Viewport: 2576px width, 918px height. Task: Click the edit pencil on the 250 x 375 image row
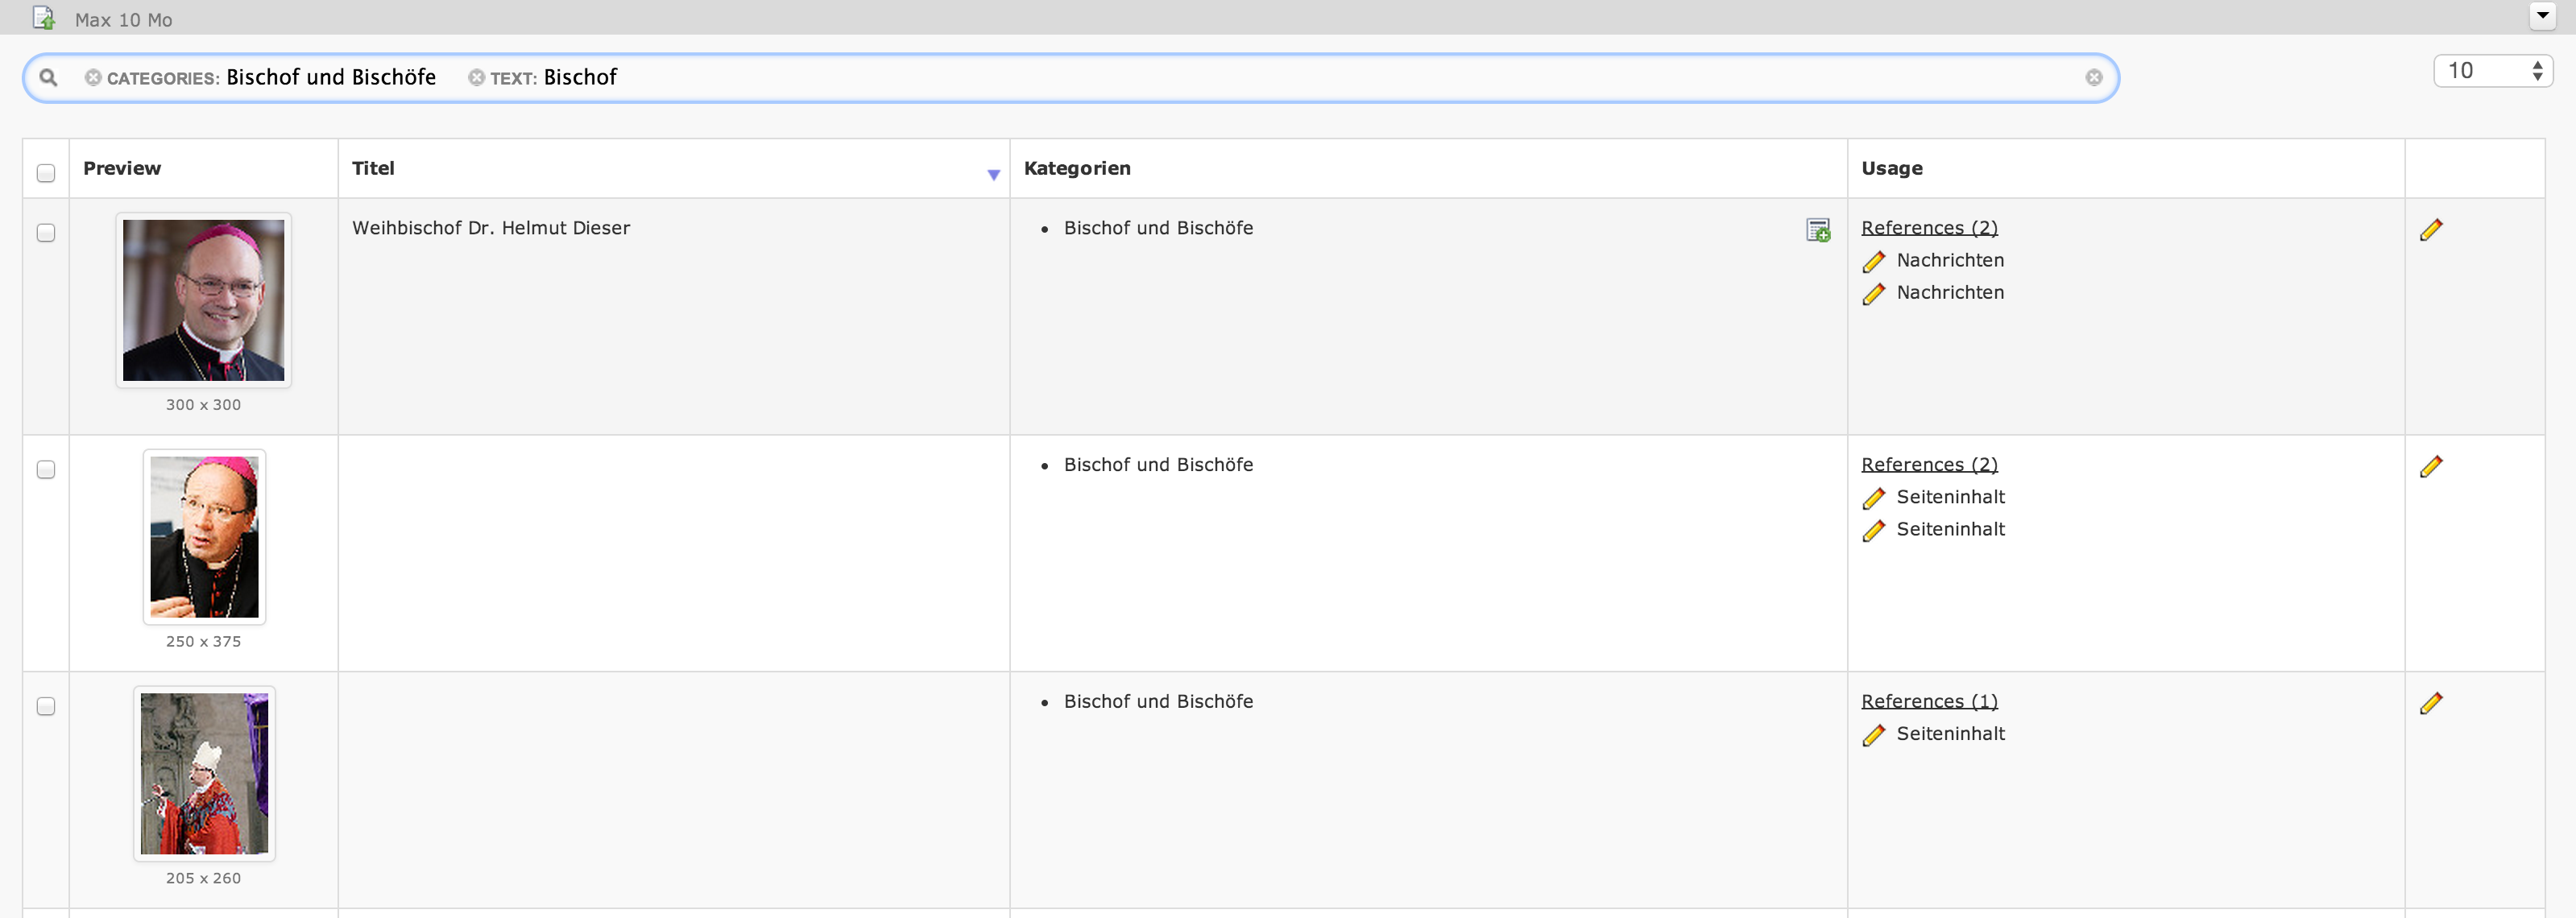click(2432, 465)
